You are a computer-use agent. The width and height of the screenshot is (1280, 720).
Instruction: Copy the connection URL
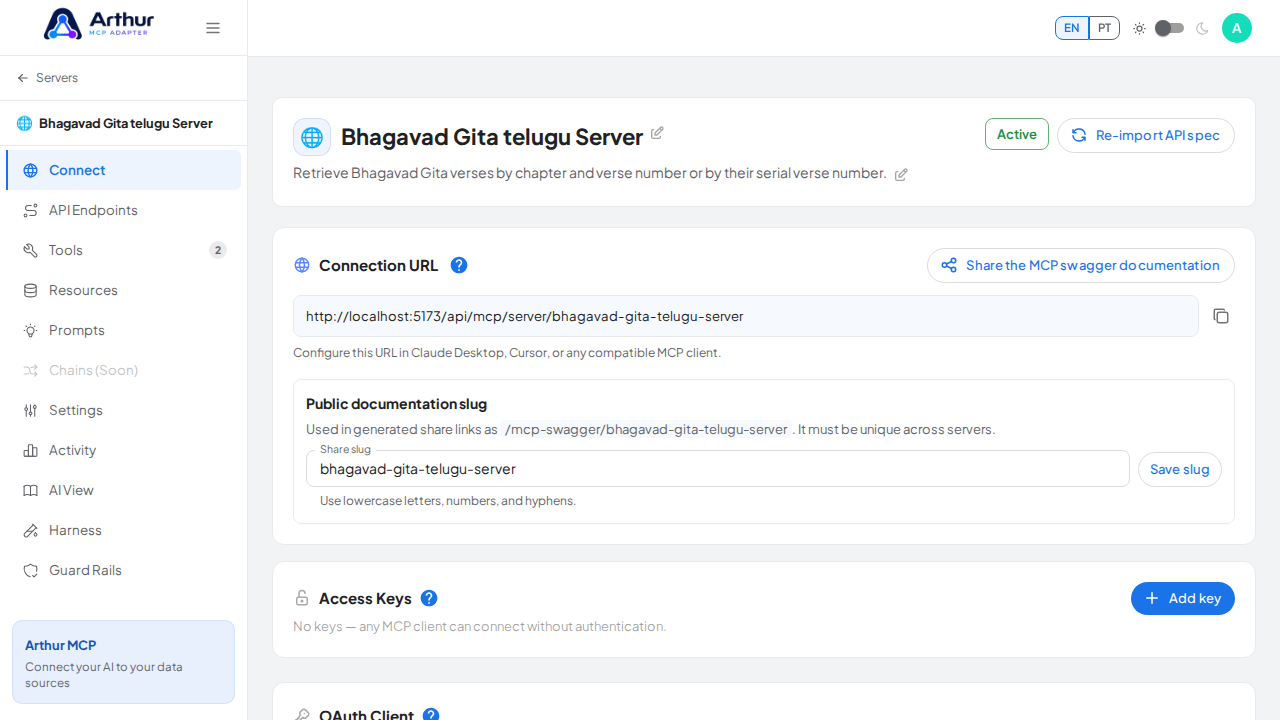[1221, 316]
